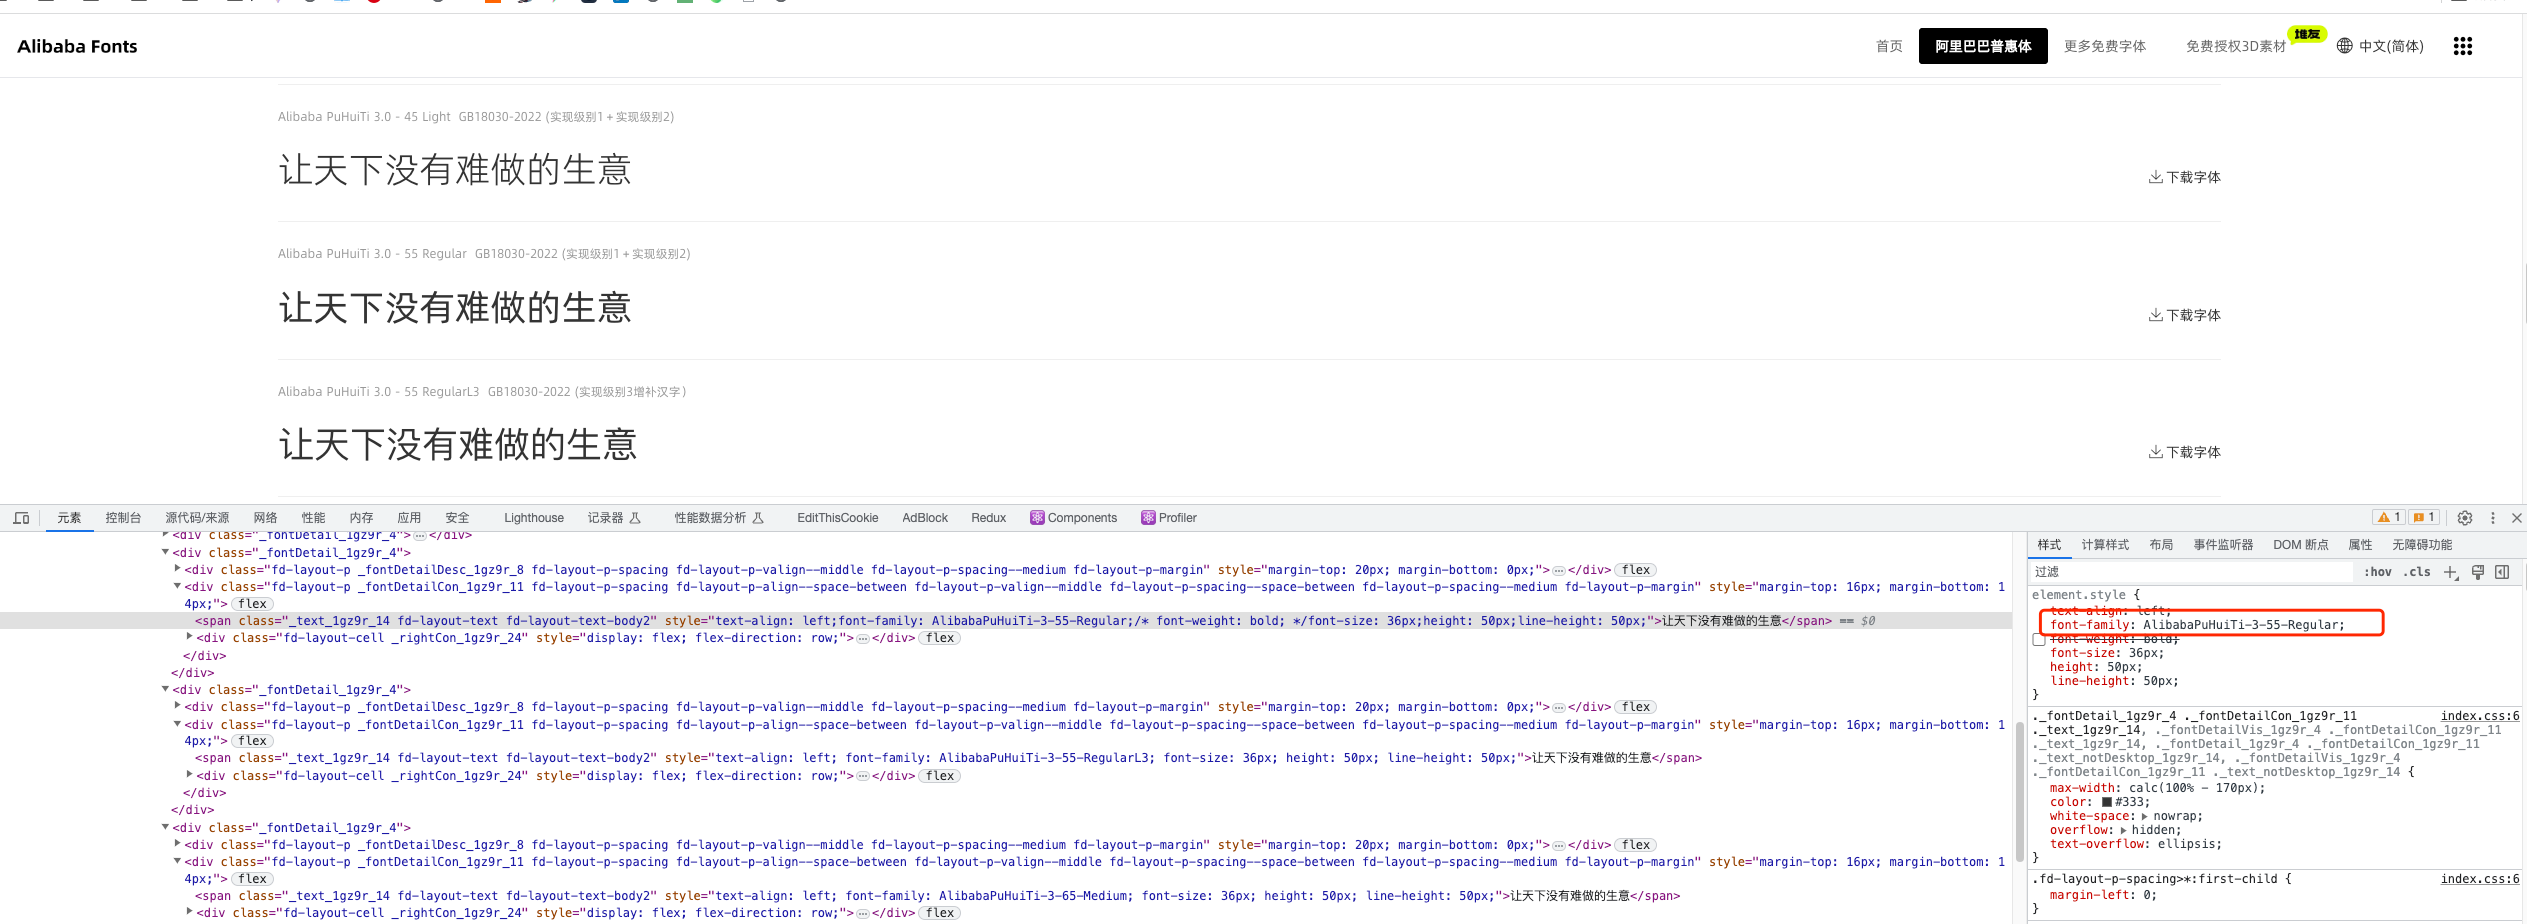Toggle the device toolbar icon in DevTools
This screenshot has width=2527, height=924.
(21, 518)
